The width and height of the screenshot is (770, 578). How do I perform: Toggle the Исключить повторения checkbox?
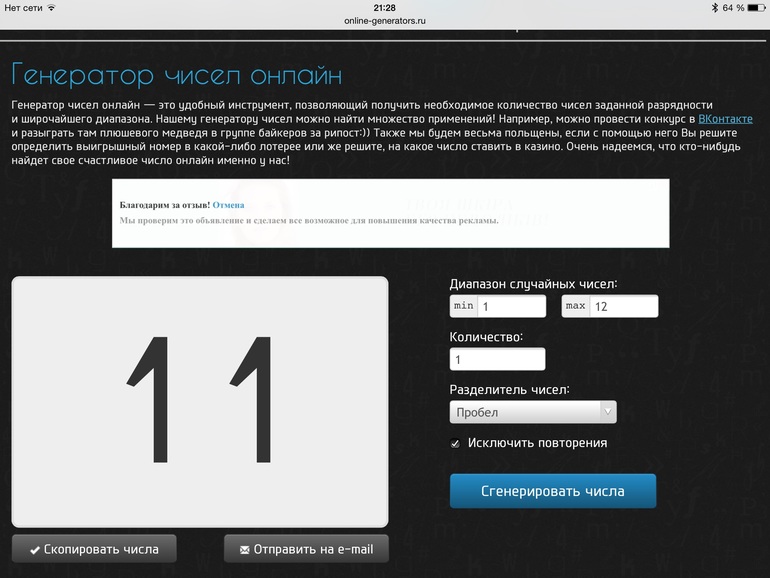click(x=456, y=443)
